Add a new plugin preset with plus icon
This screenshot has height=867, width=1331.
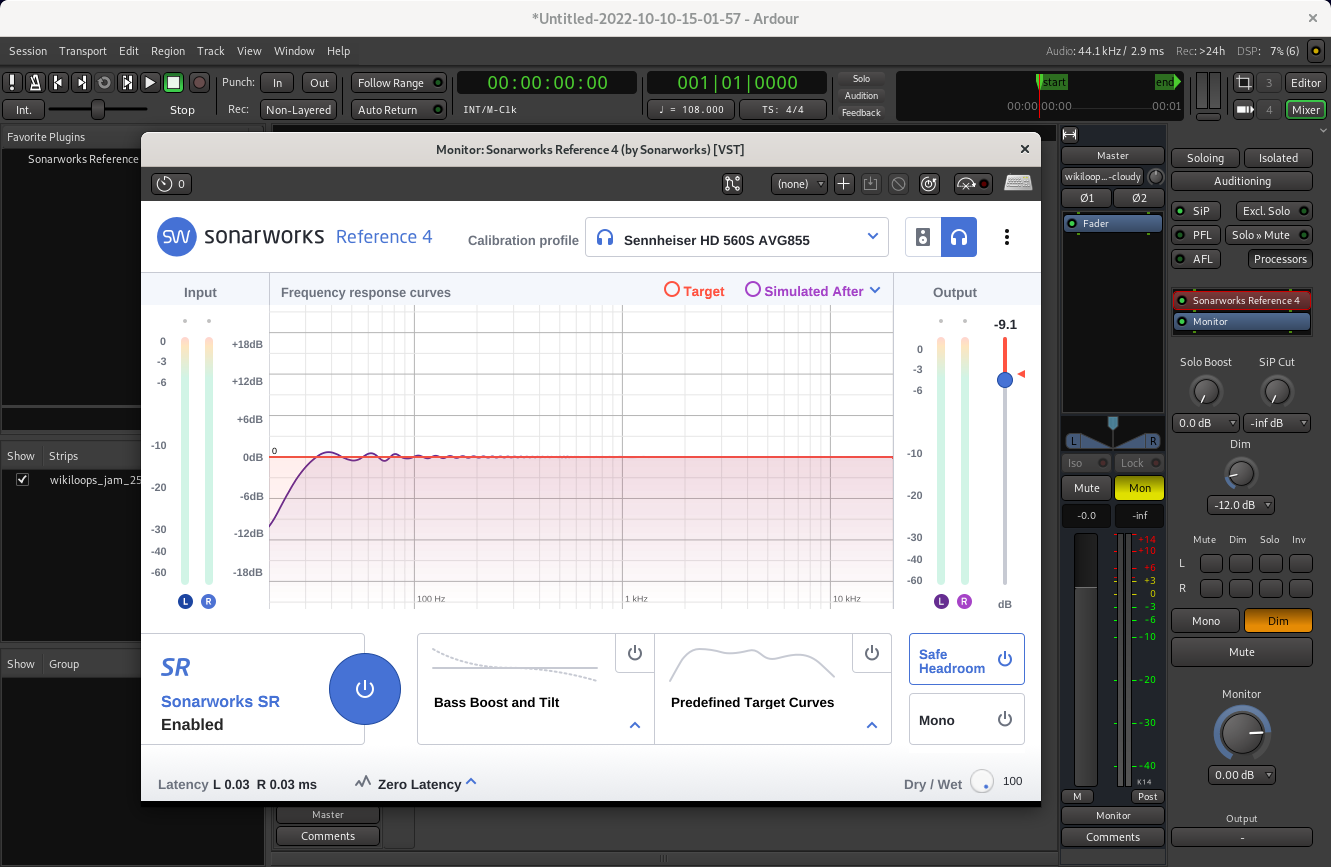(x=843, y=184)
